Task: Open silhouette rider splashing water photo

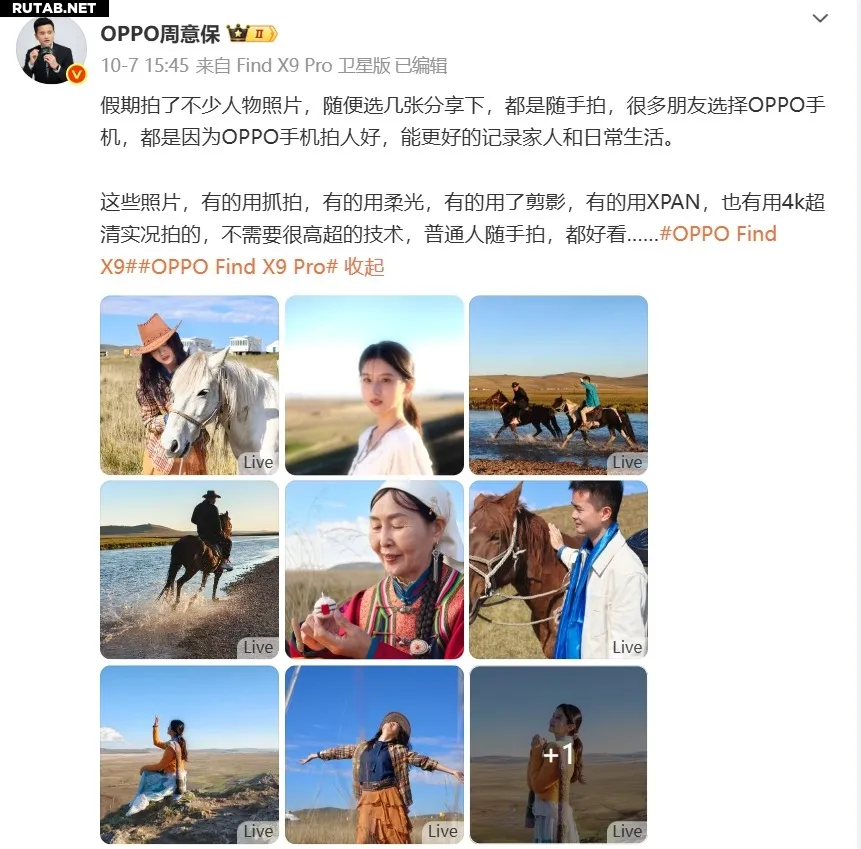Action: point(189,569)
